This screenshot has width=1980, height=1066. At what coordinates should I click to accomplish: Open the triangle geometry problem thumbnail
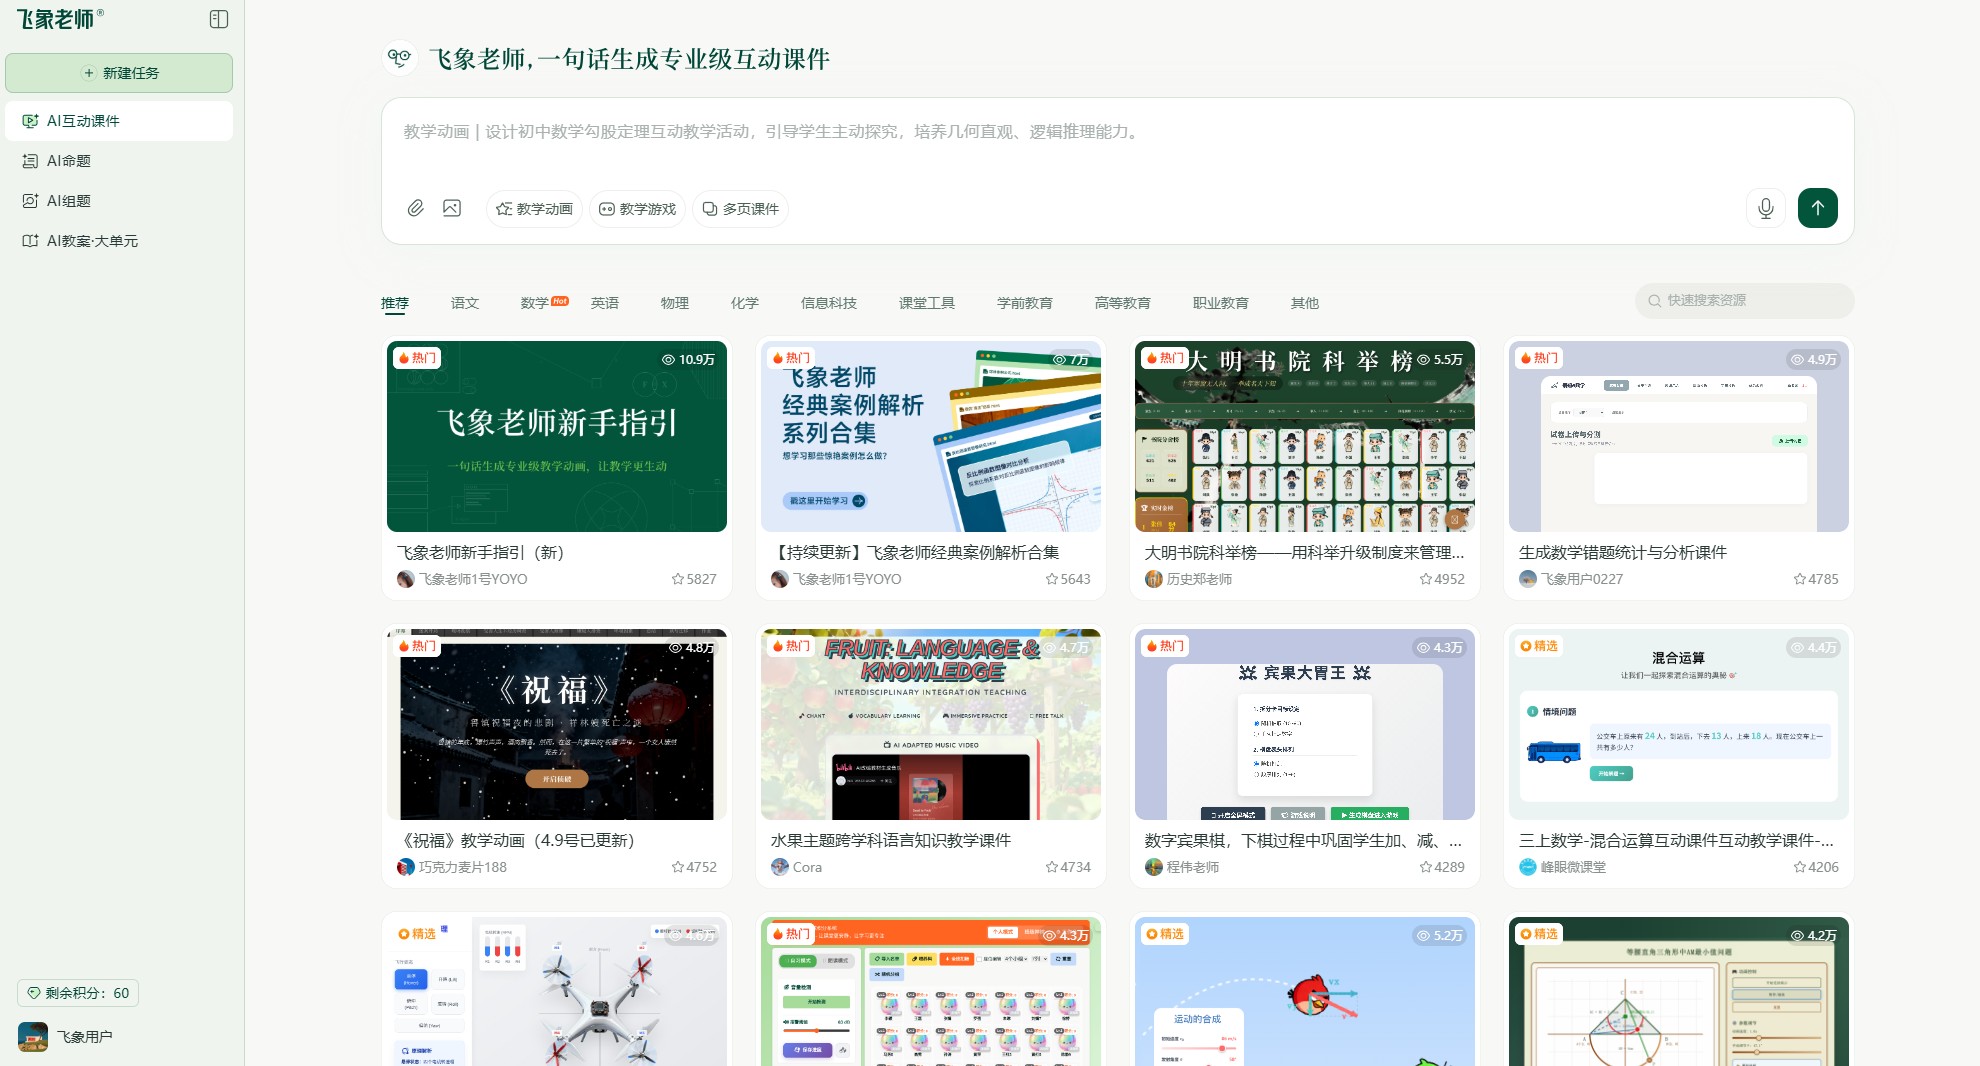coord(1679,991)
